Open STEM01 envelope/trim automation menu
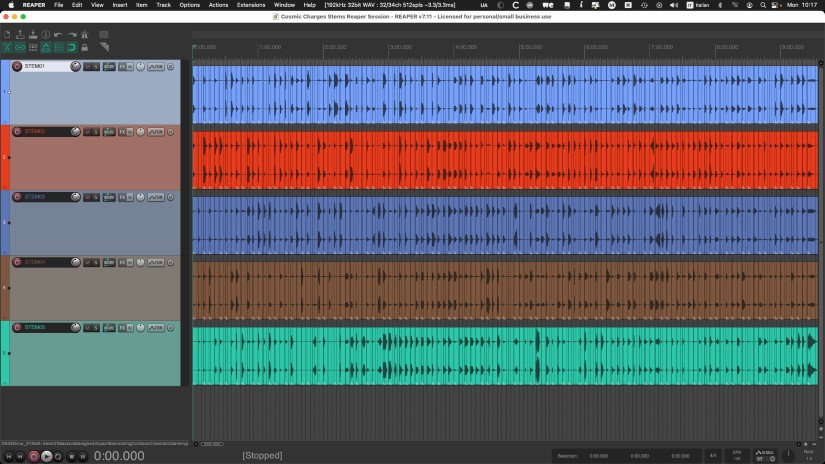 pyautogui.click(x=157, y=67)
